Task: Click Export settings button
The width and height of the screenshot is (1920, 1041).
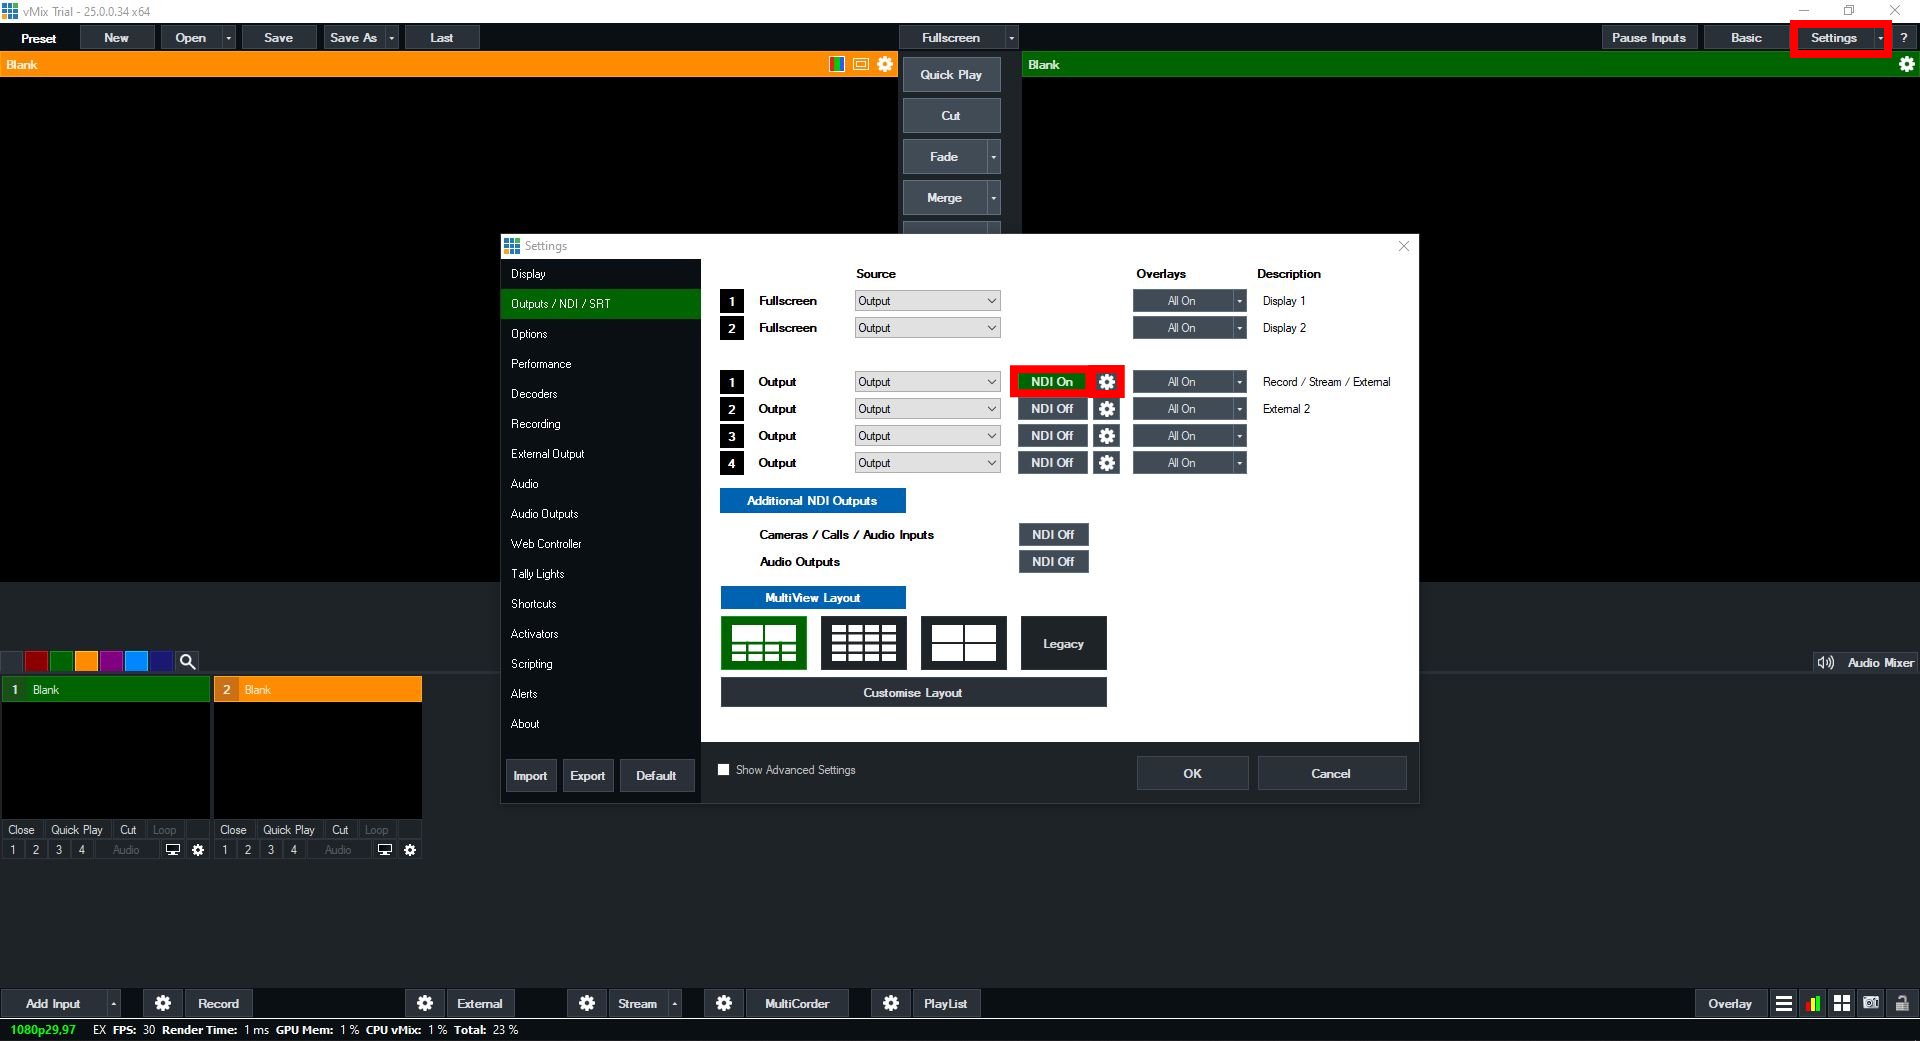Action: click(587, 775)
